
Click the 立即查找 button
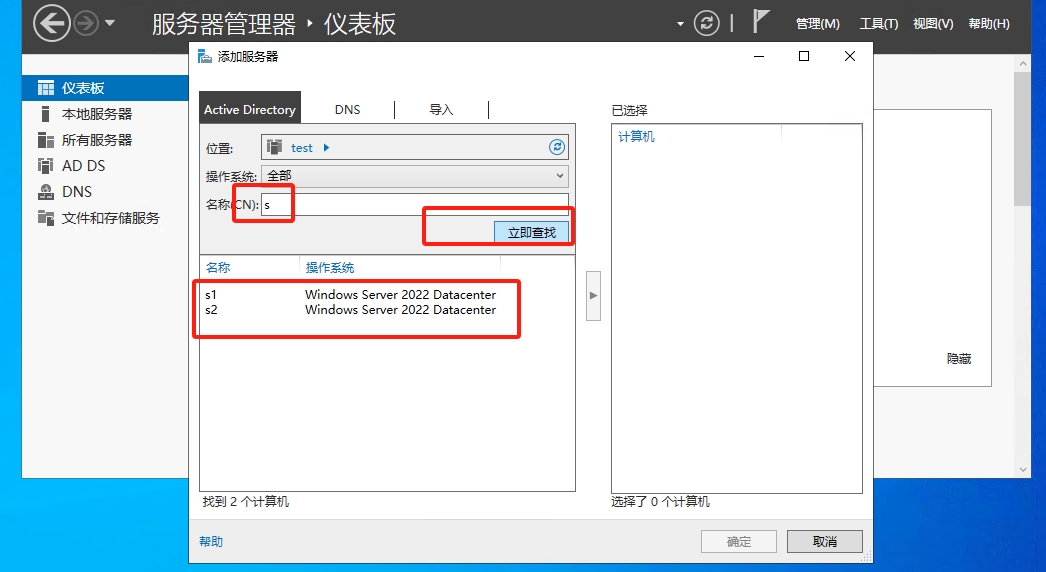click(532, 232)
